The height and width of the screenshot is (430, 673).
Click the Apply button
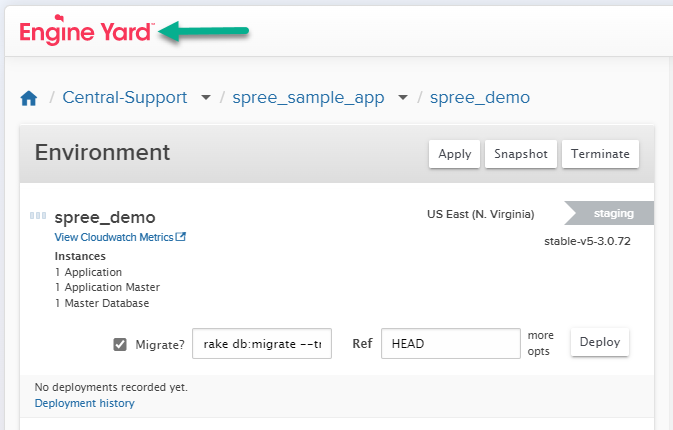pyautogui.click(x=454, y=154)
